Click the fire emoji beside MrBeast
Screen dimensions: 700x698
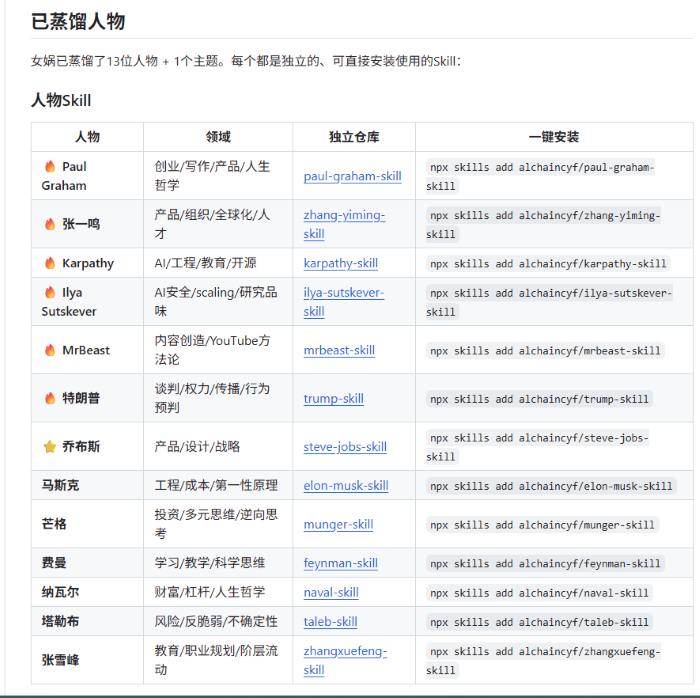pyautogui.click(x=50, y=350)
